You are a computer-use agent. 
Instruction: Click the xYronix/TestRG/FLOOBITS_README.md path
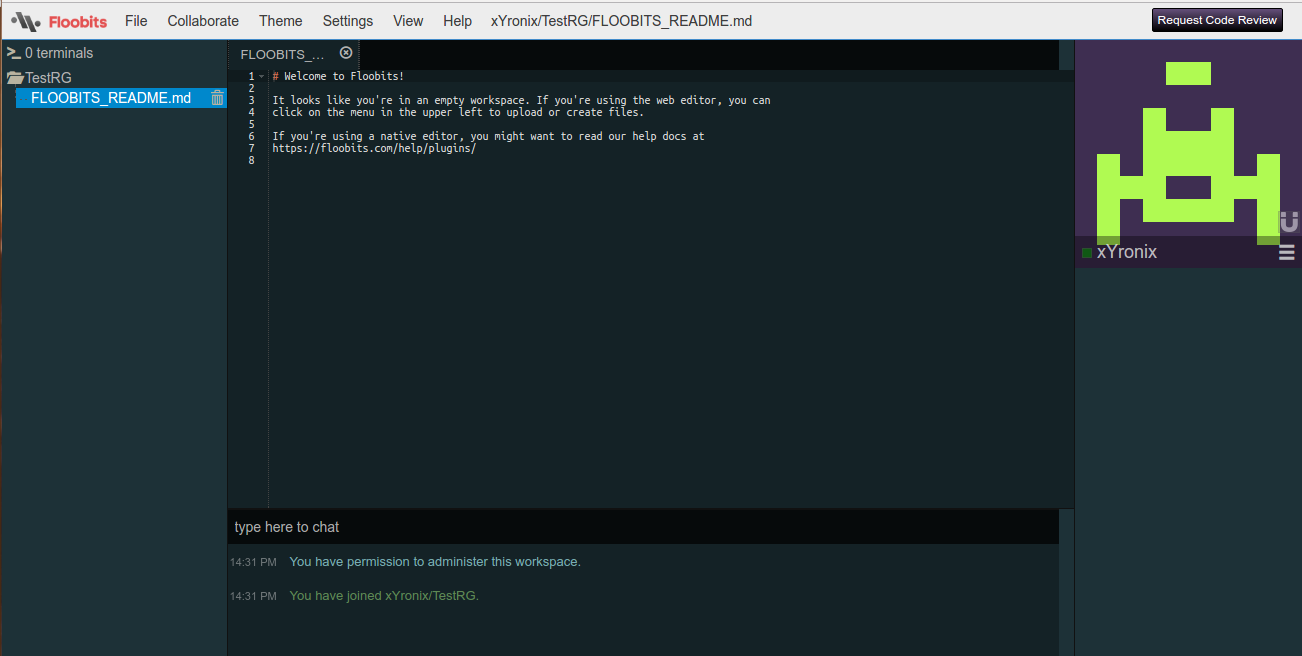tap(622, 21)
